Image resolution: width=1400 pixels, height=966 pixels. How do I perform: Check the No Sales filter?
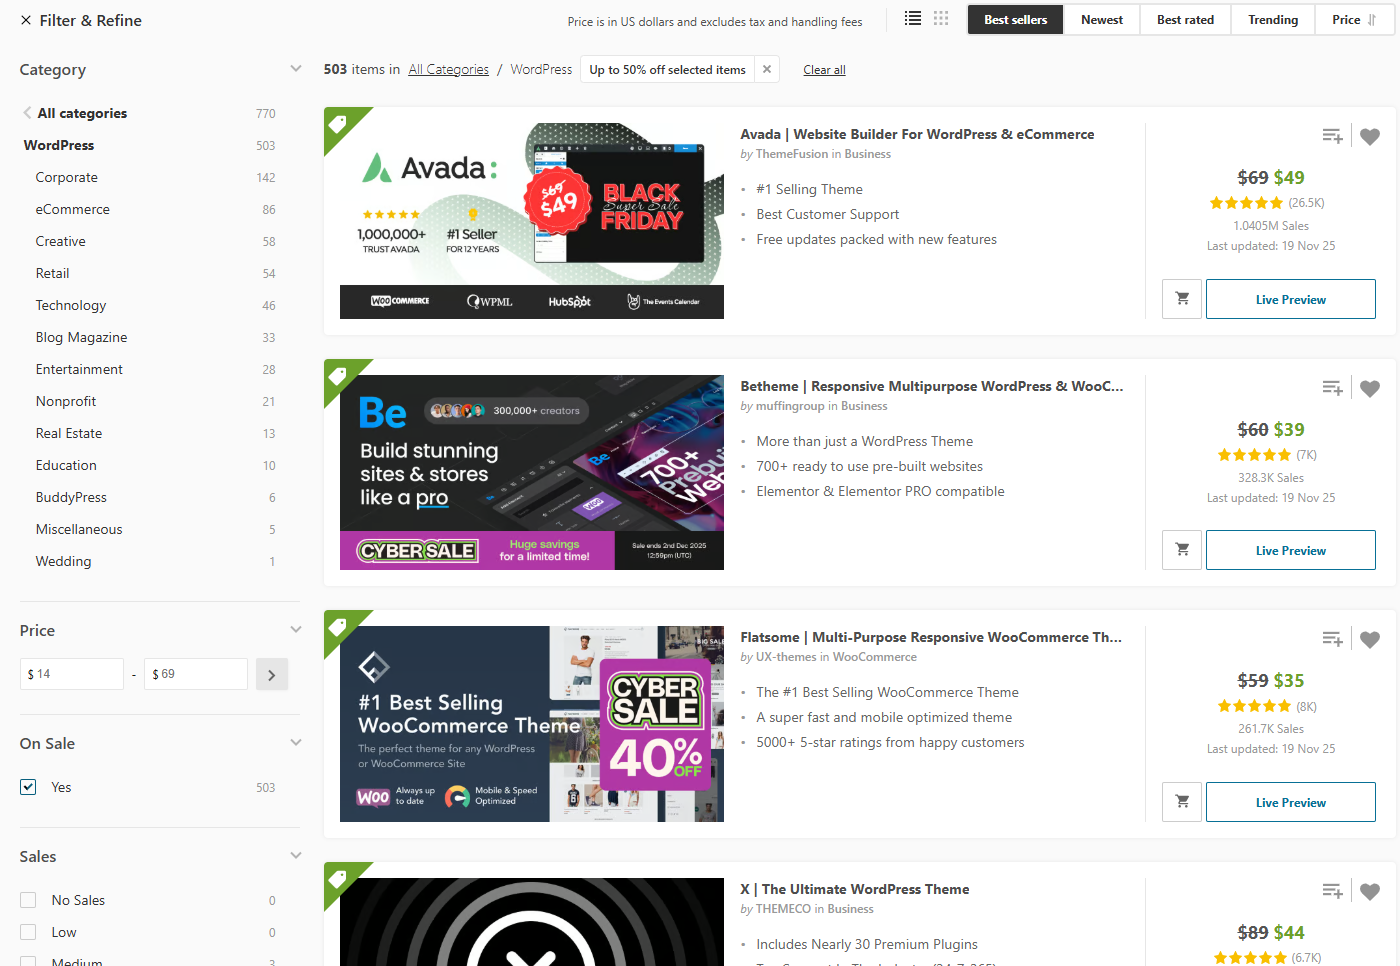click(x=27, y=900)
